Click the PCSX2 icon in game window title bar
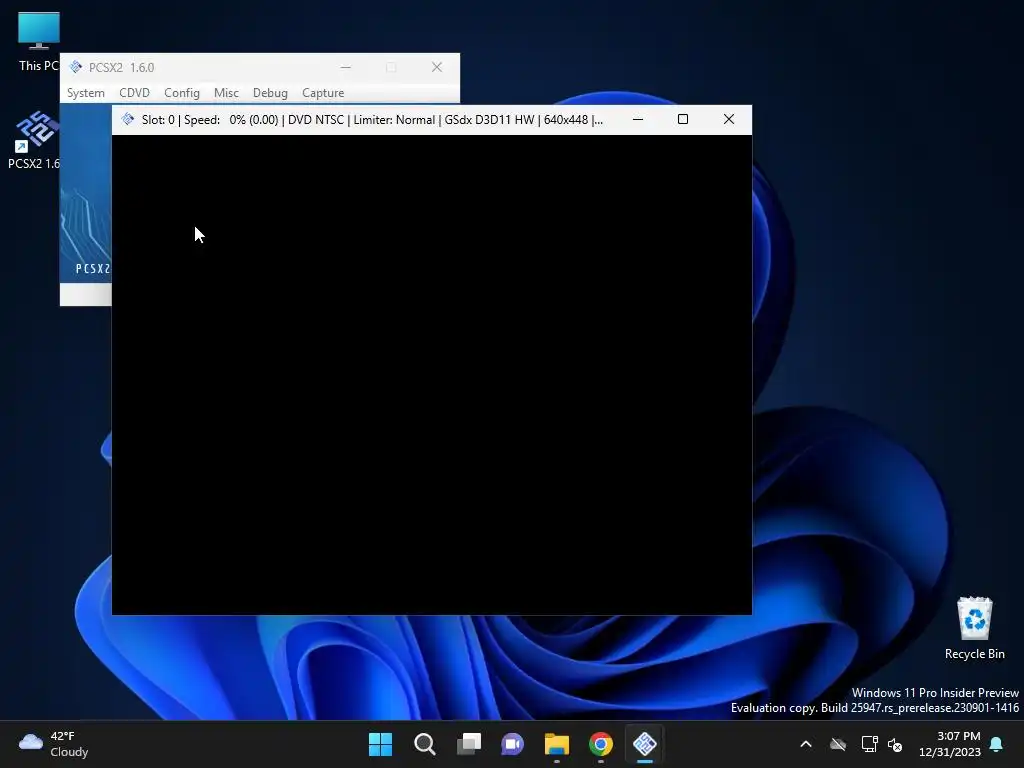The image size is (1024, 768). coord(128,120)
